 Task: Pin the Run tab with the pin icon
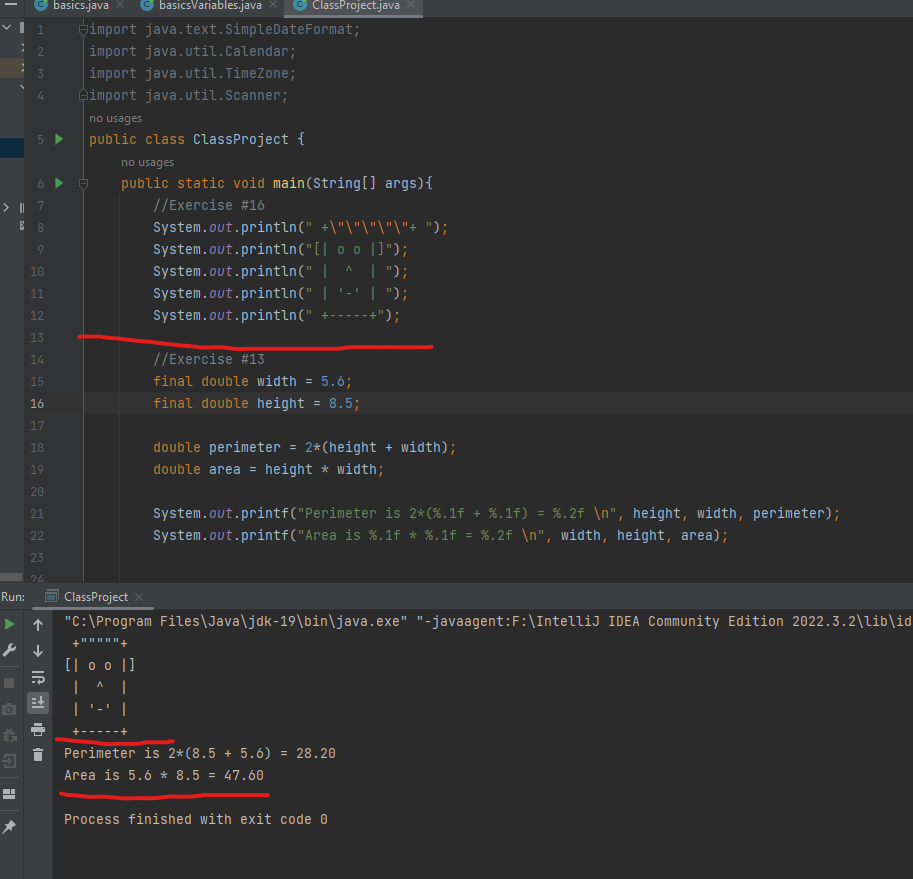click(x=9, y=827)
